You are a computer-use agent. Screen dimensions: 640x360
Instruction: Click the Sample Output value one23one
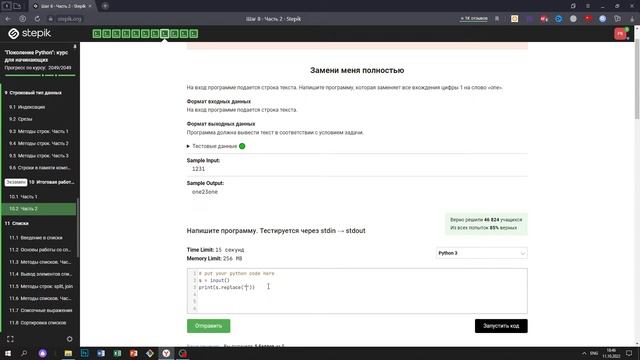coord(205,192)
